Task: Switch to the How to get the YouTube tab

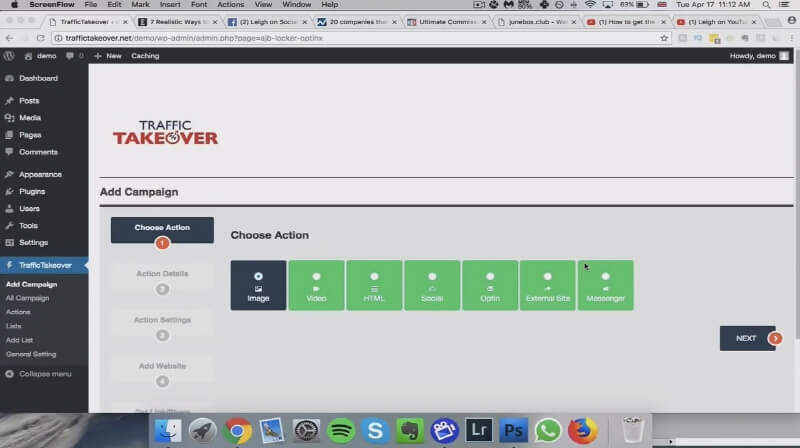Action: pyautogui.click(x=627, y=22)
